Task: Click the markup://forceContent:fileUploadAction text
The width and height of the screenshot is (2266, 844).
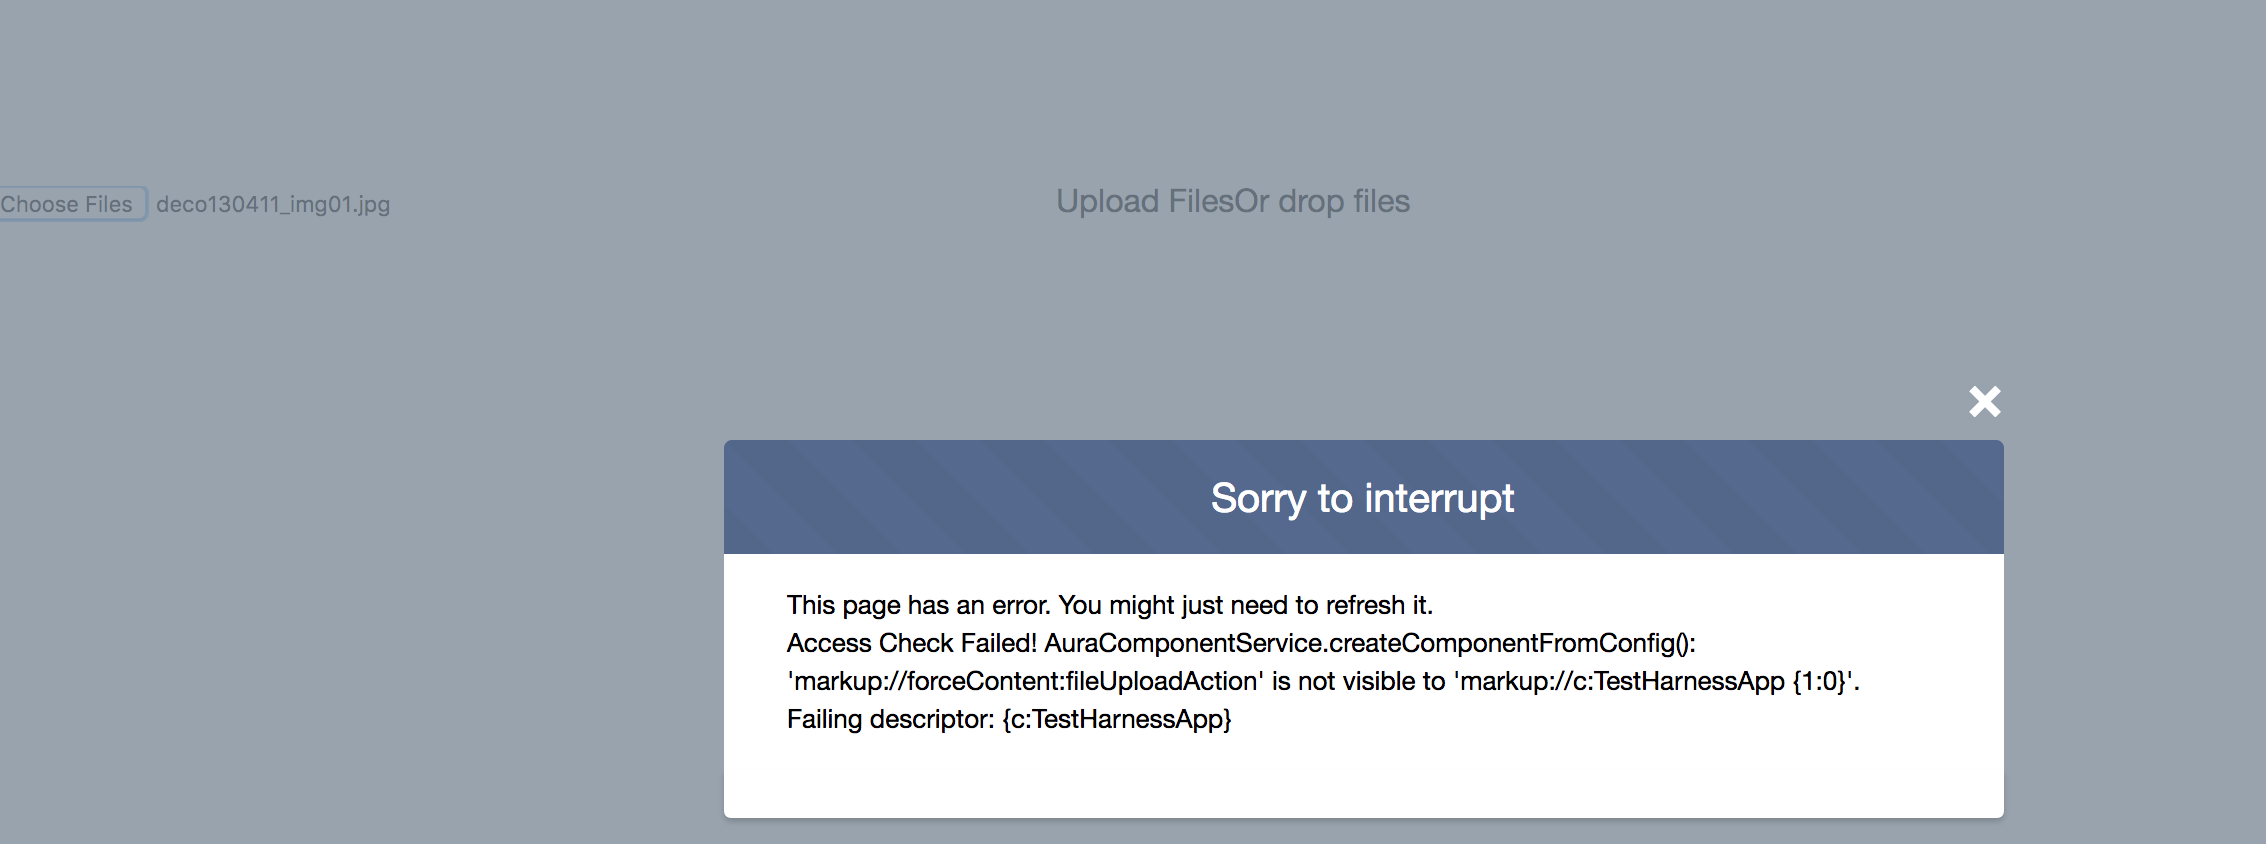Action: (x=1022, y=681)
